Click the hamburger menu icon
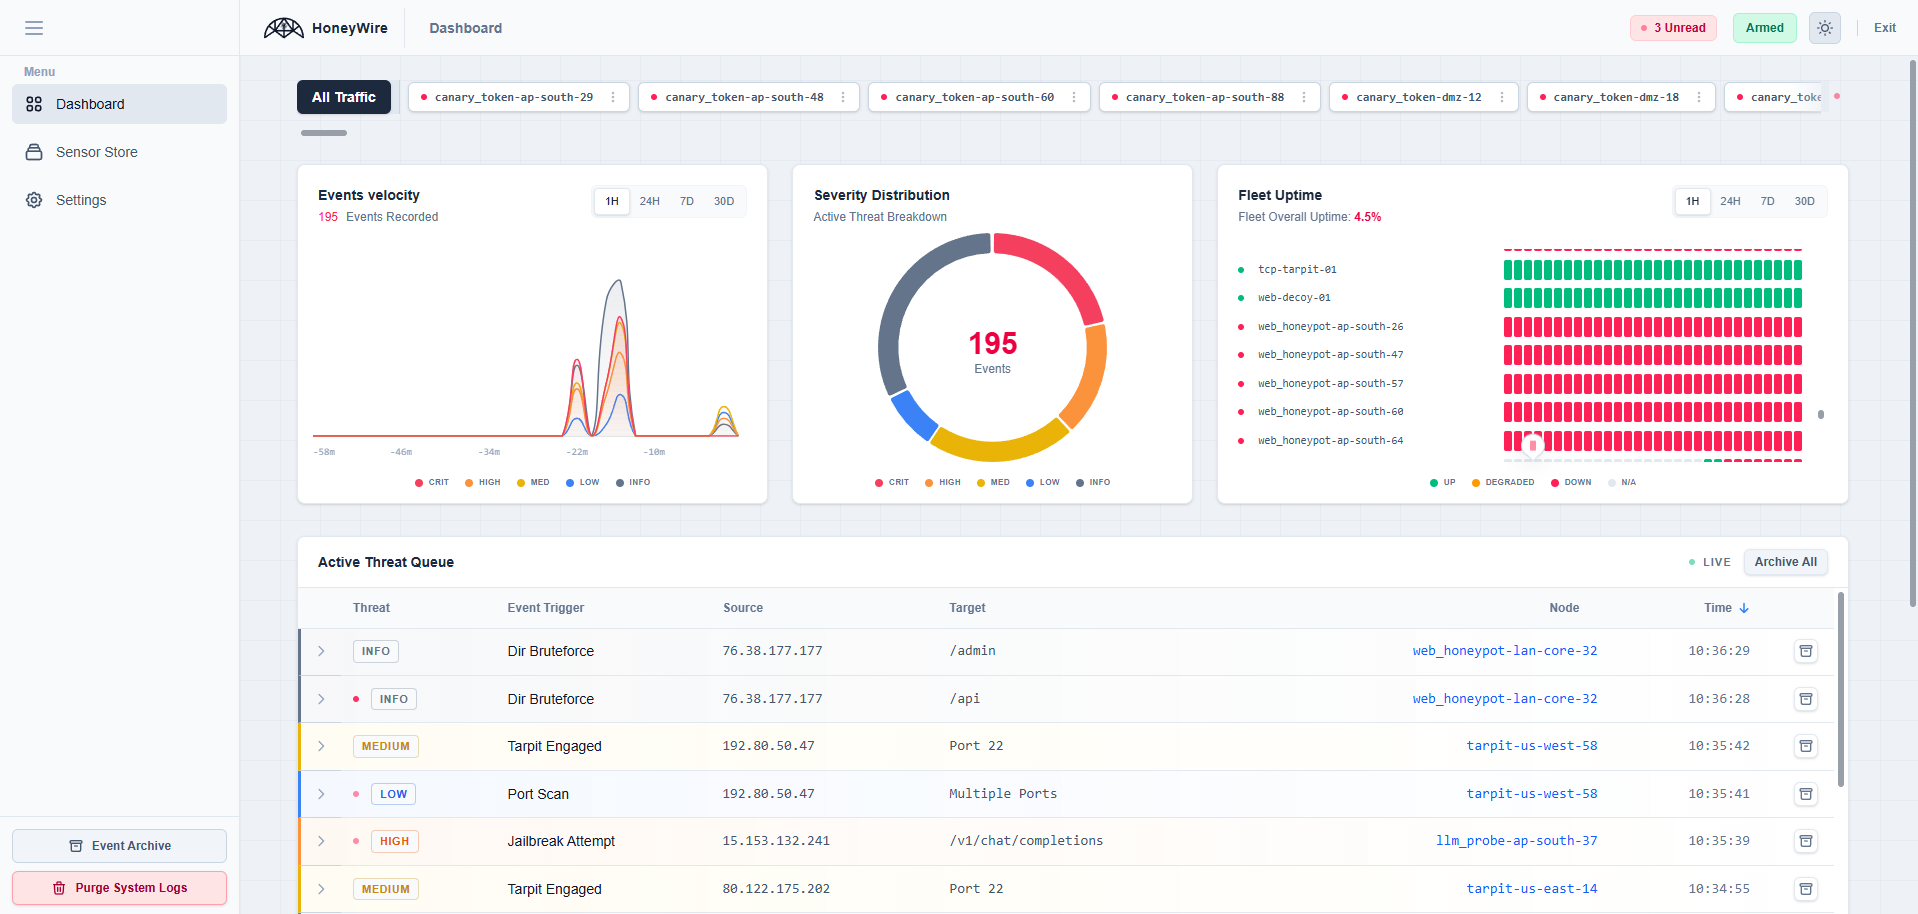1918x914 pixels. click(34, 28)
